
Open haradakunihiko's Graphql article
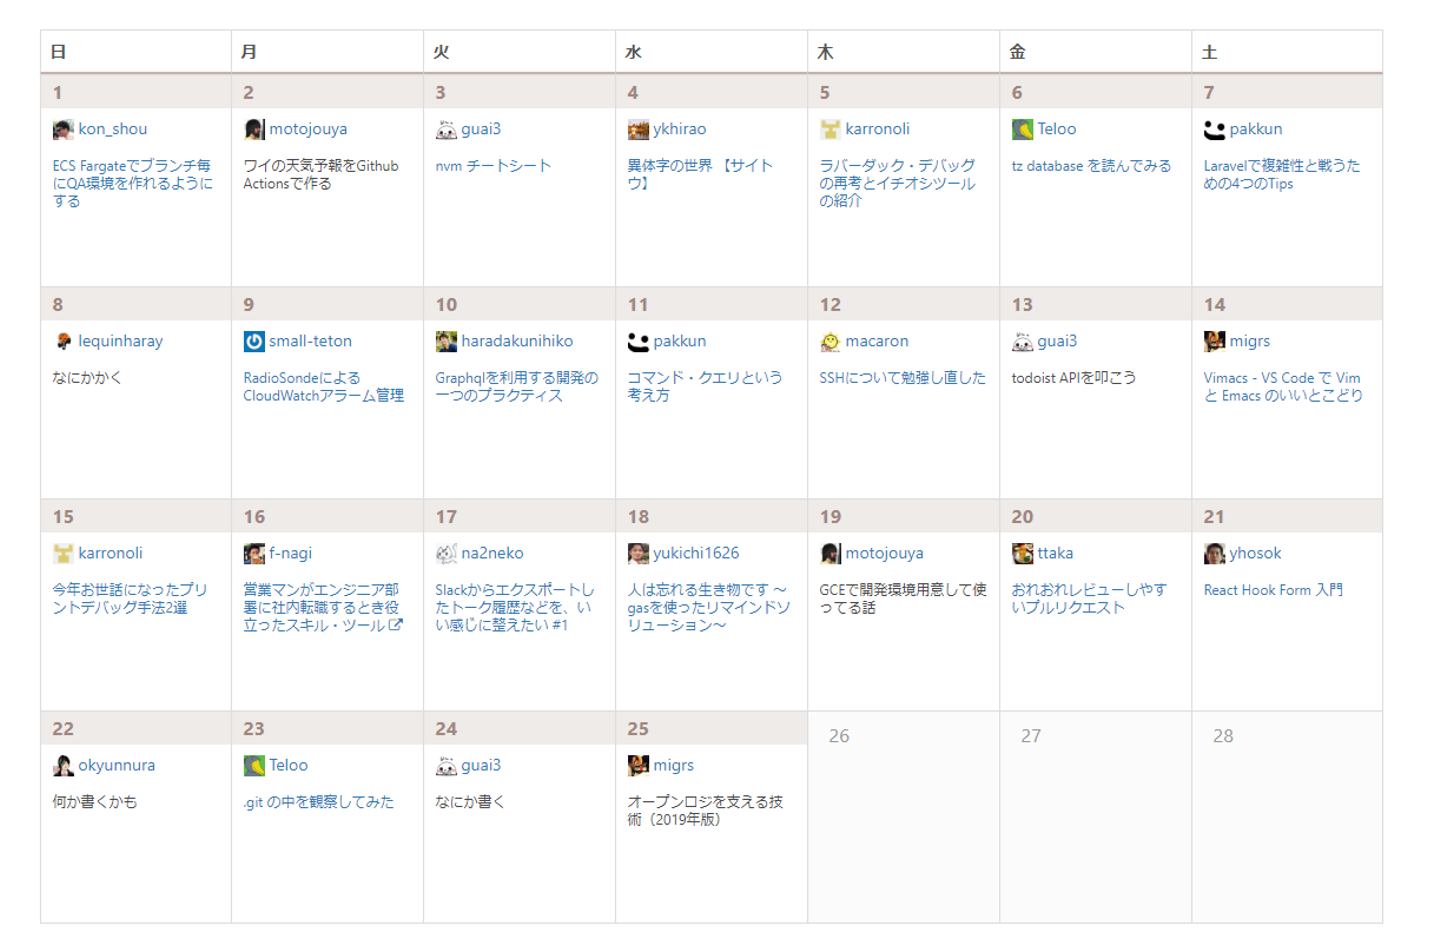click(x=516, y=386)
